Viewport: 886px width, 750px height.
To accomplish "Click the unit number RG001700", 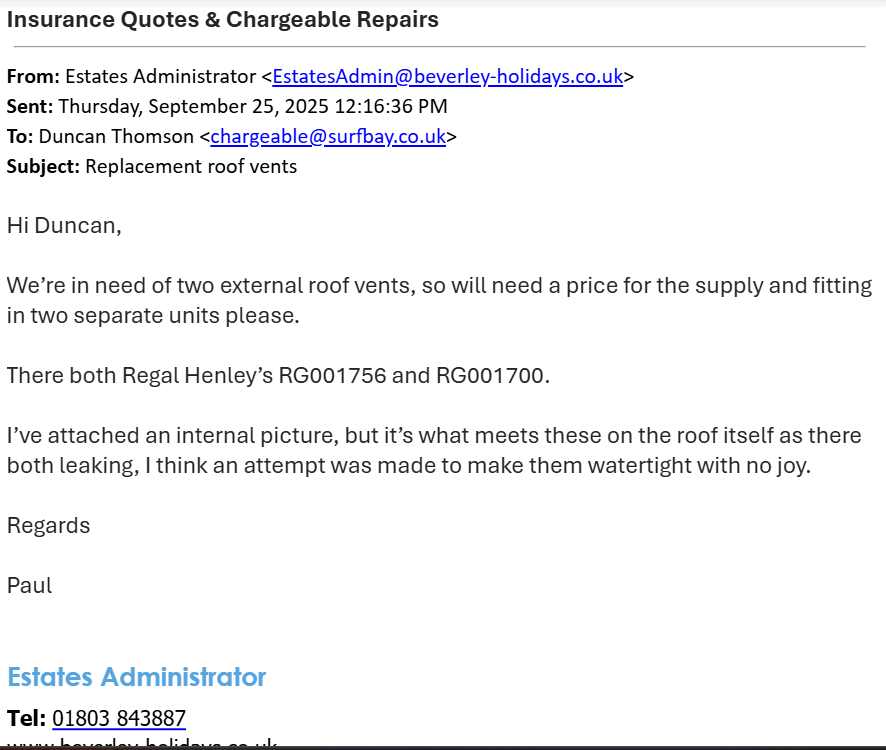I will (x=491, y=376).
